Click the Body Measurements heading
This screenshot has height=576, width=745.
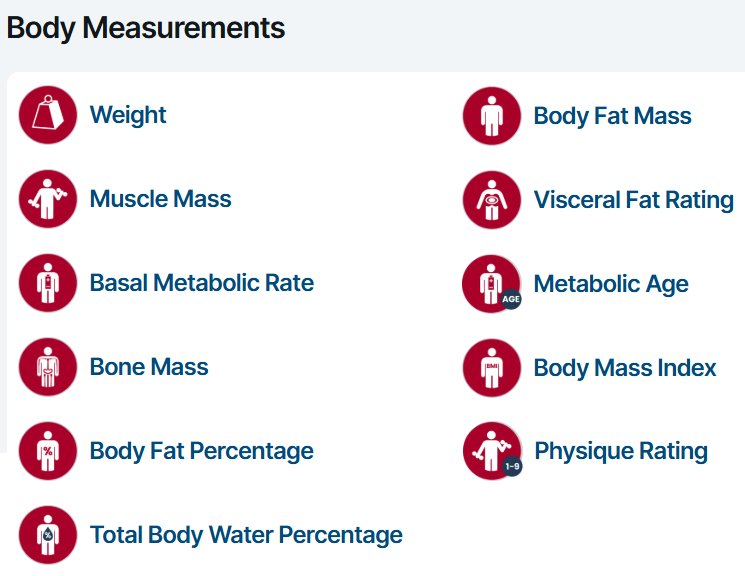click(146, 28)
